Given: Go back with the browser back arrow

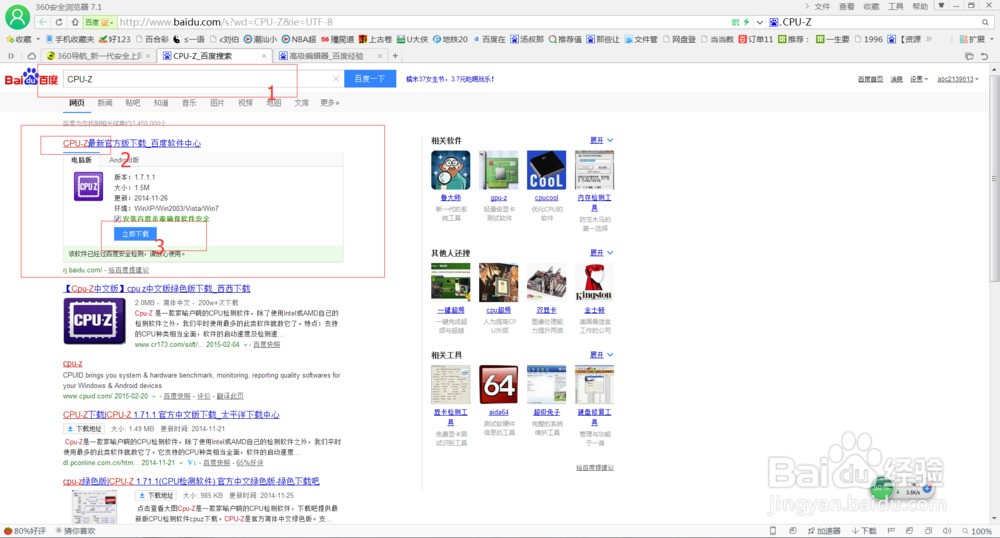Looking at the screenshot, I should point(43,22).
